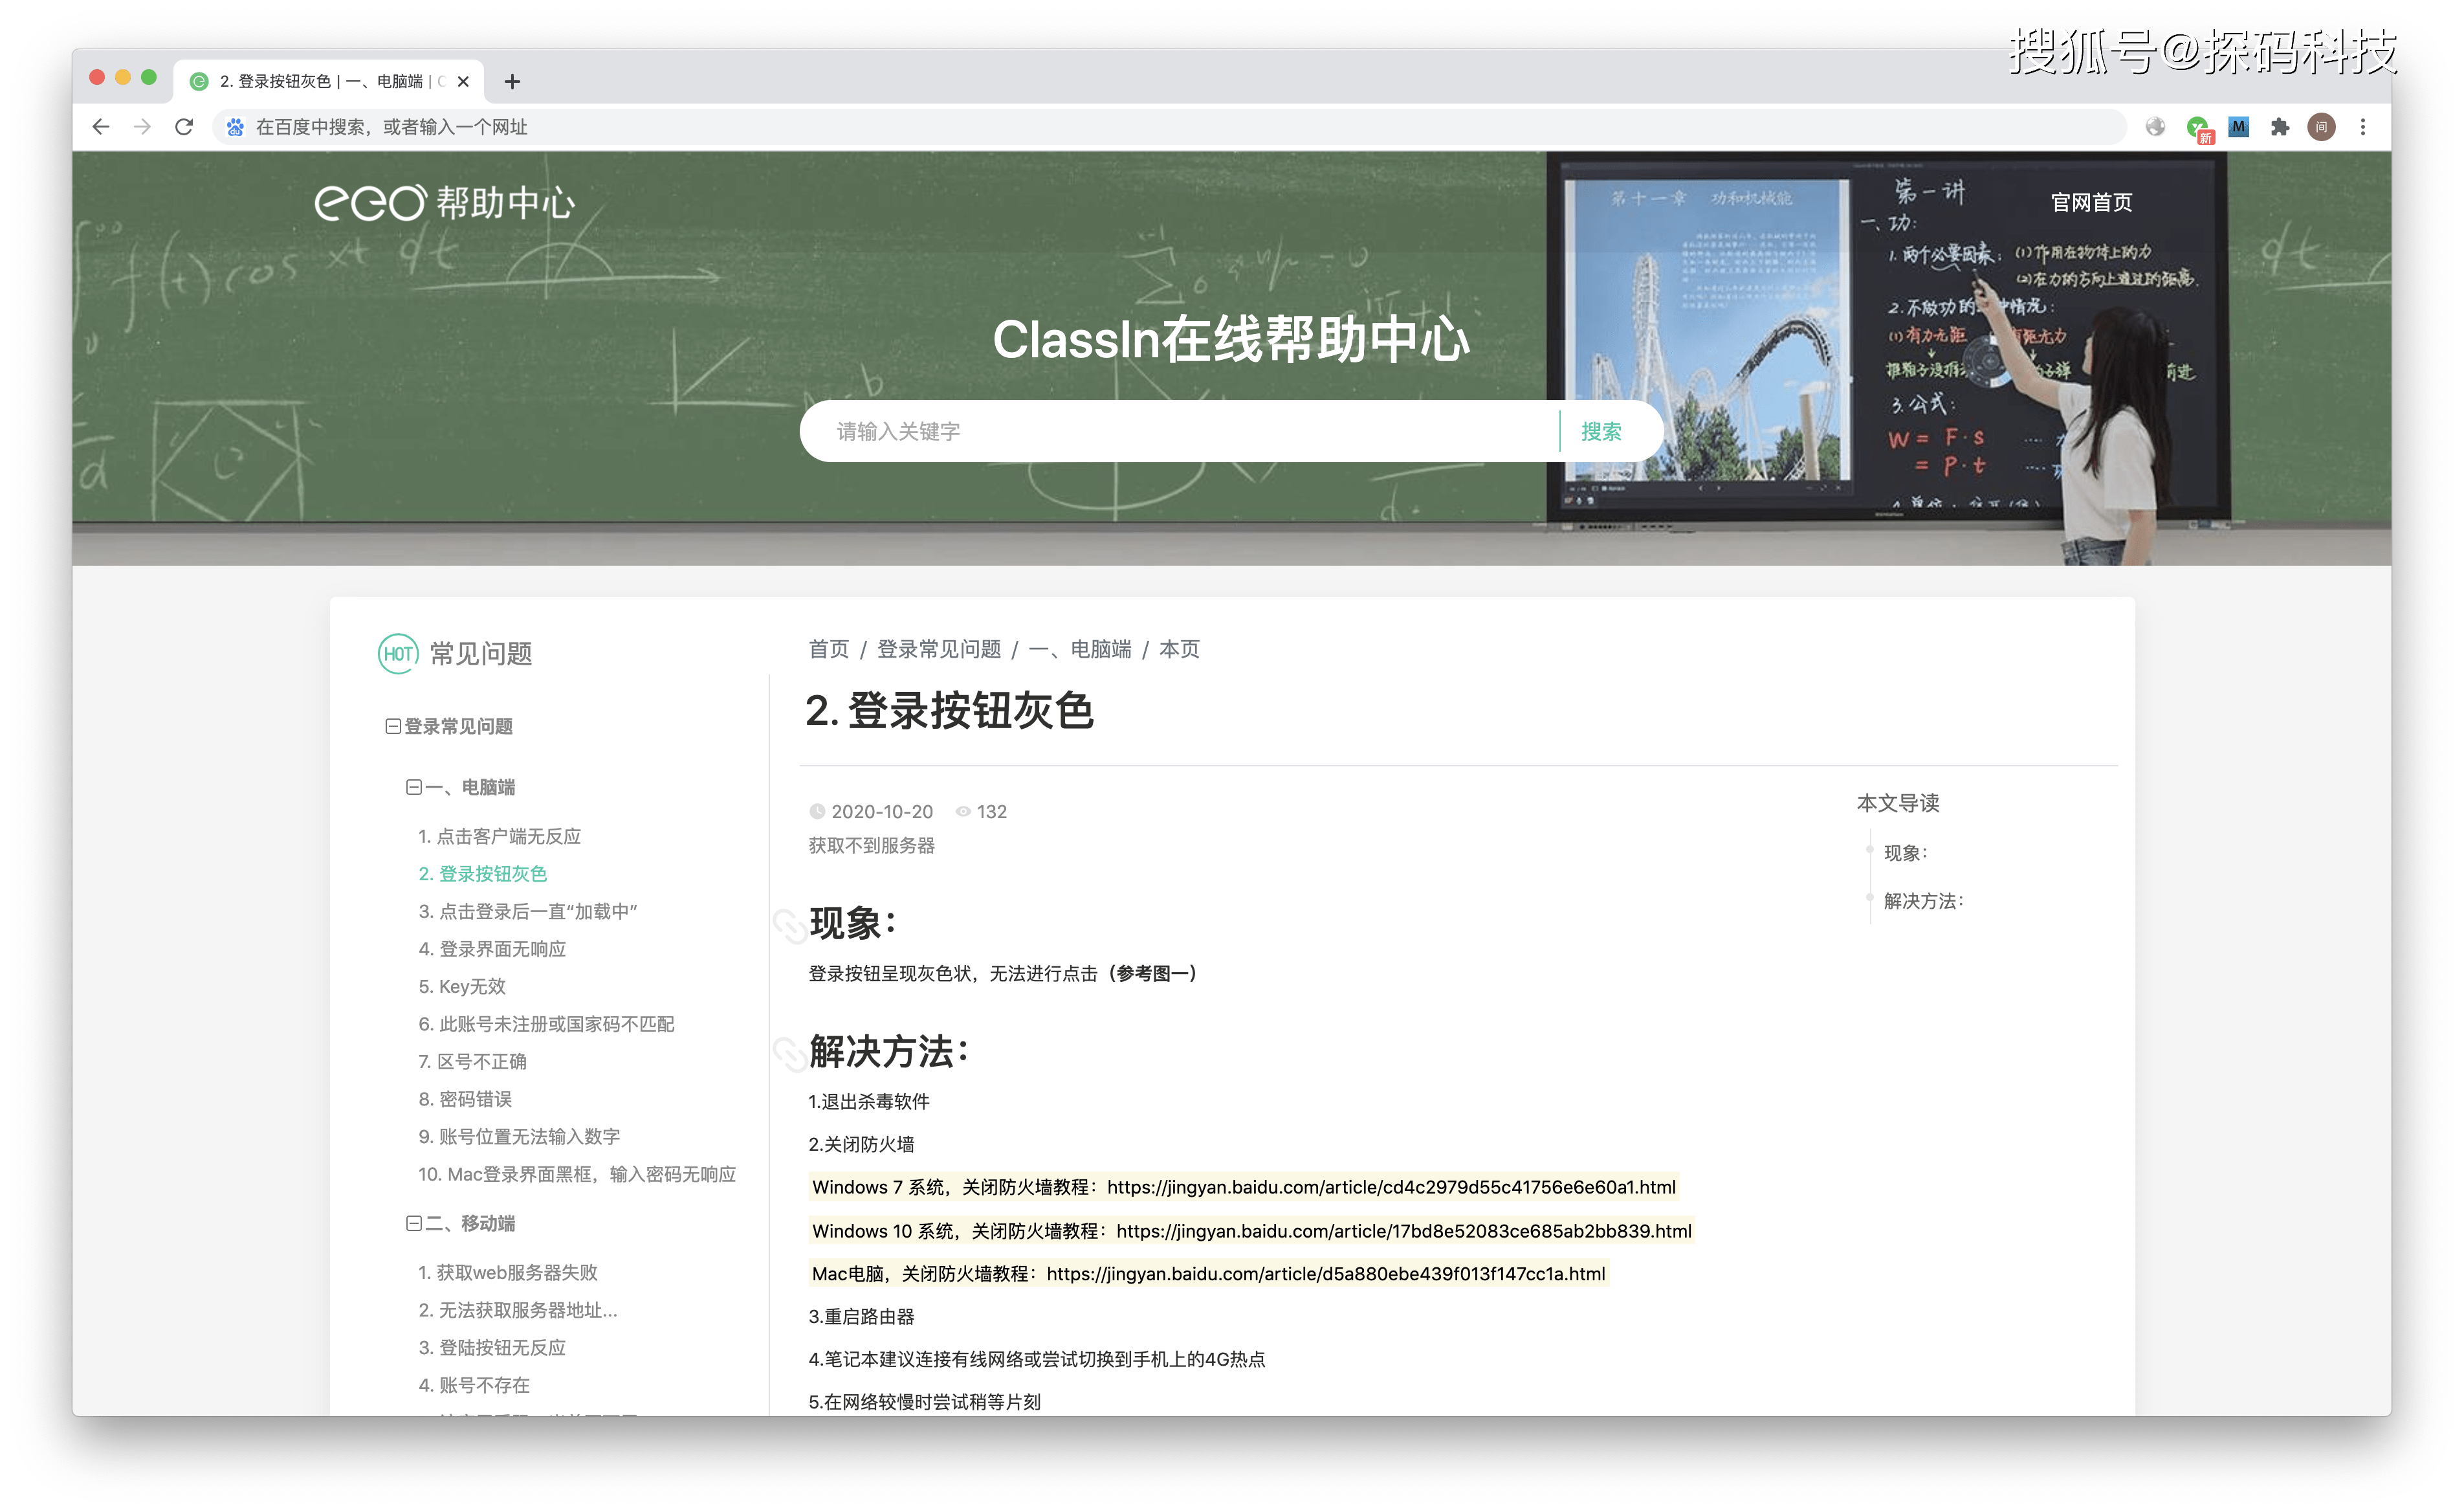Click the eeo 帮助中心 logo
Viewport: 2464px width, 1512px height.
pyautogui.click(x=444, y=203)
